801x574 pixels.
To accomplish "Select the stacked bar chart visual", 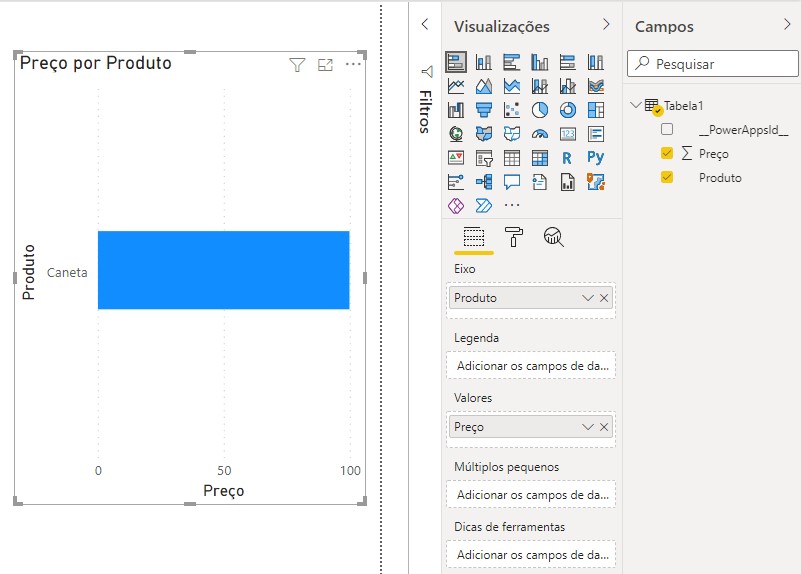I will coord(456,62).
